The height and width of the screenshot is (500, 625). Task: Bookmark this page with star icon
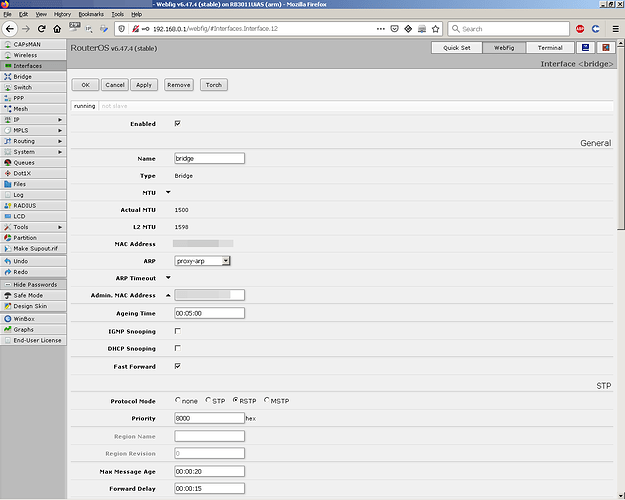(x=435, y=29)
